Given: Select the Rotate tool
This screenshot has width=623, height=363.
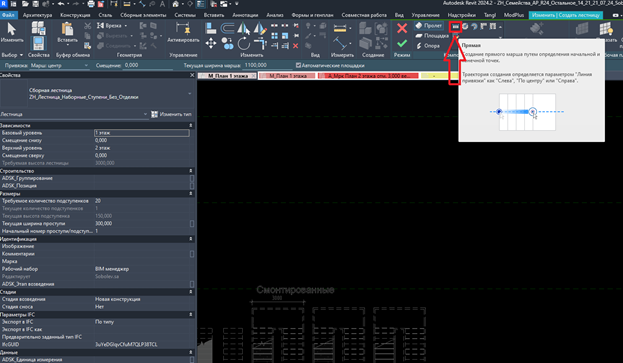Looking at the screenshot, I should click(243, 43).
